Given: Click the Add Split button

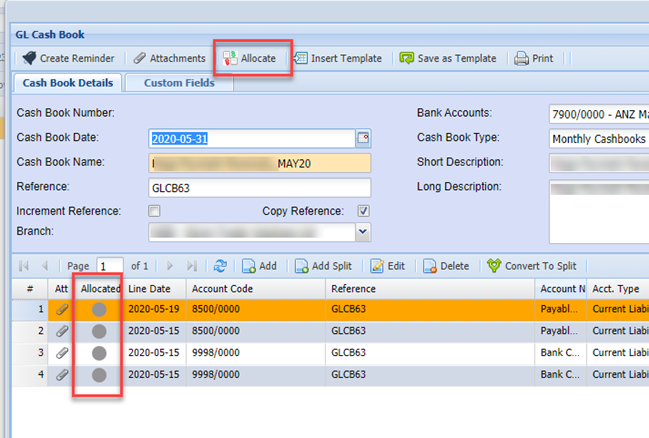Looking at the screenshot, I should pyautogui.click(x=326, y=266).
